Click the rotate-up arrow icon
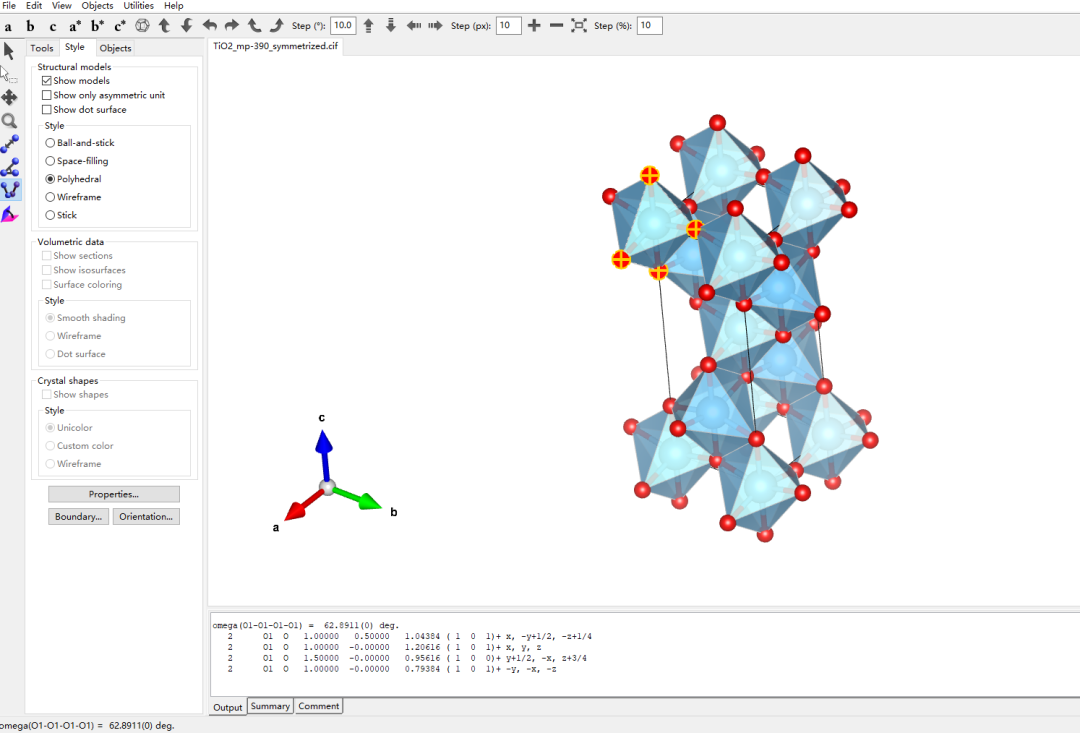 tap(164, 25)
